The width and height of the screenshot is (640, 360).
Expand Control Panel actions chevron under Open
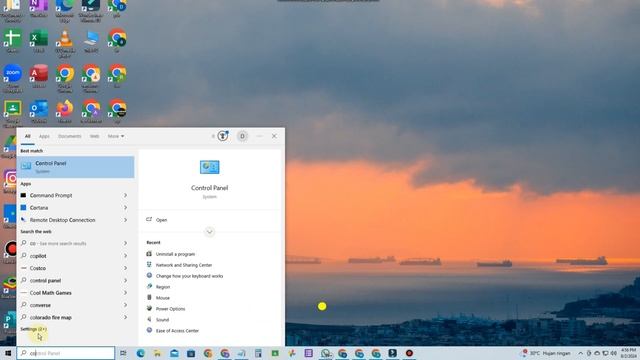[209, 232]
